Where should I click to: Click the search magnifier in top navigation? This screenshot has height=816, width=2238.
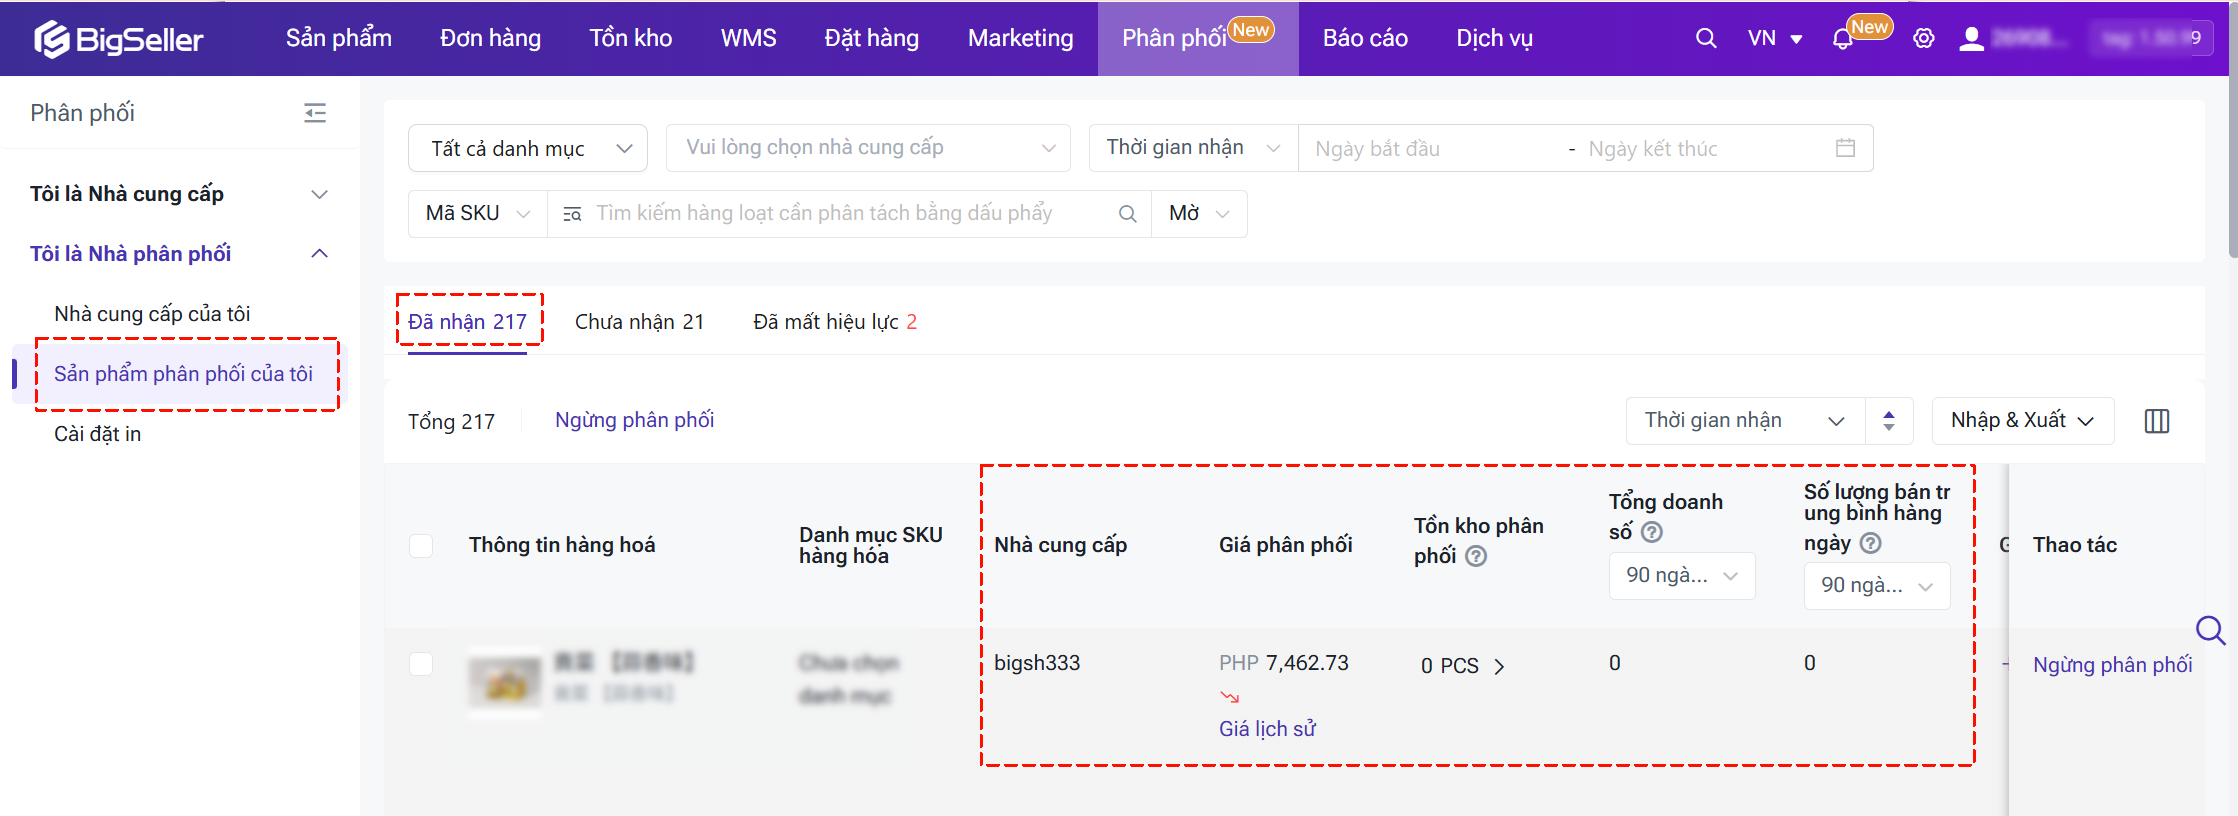(1706, 38)
